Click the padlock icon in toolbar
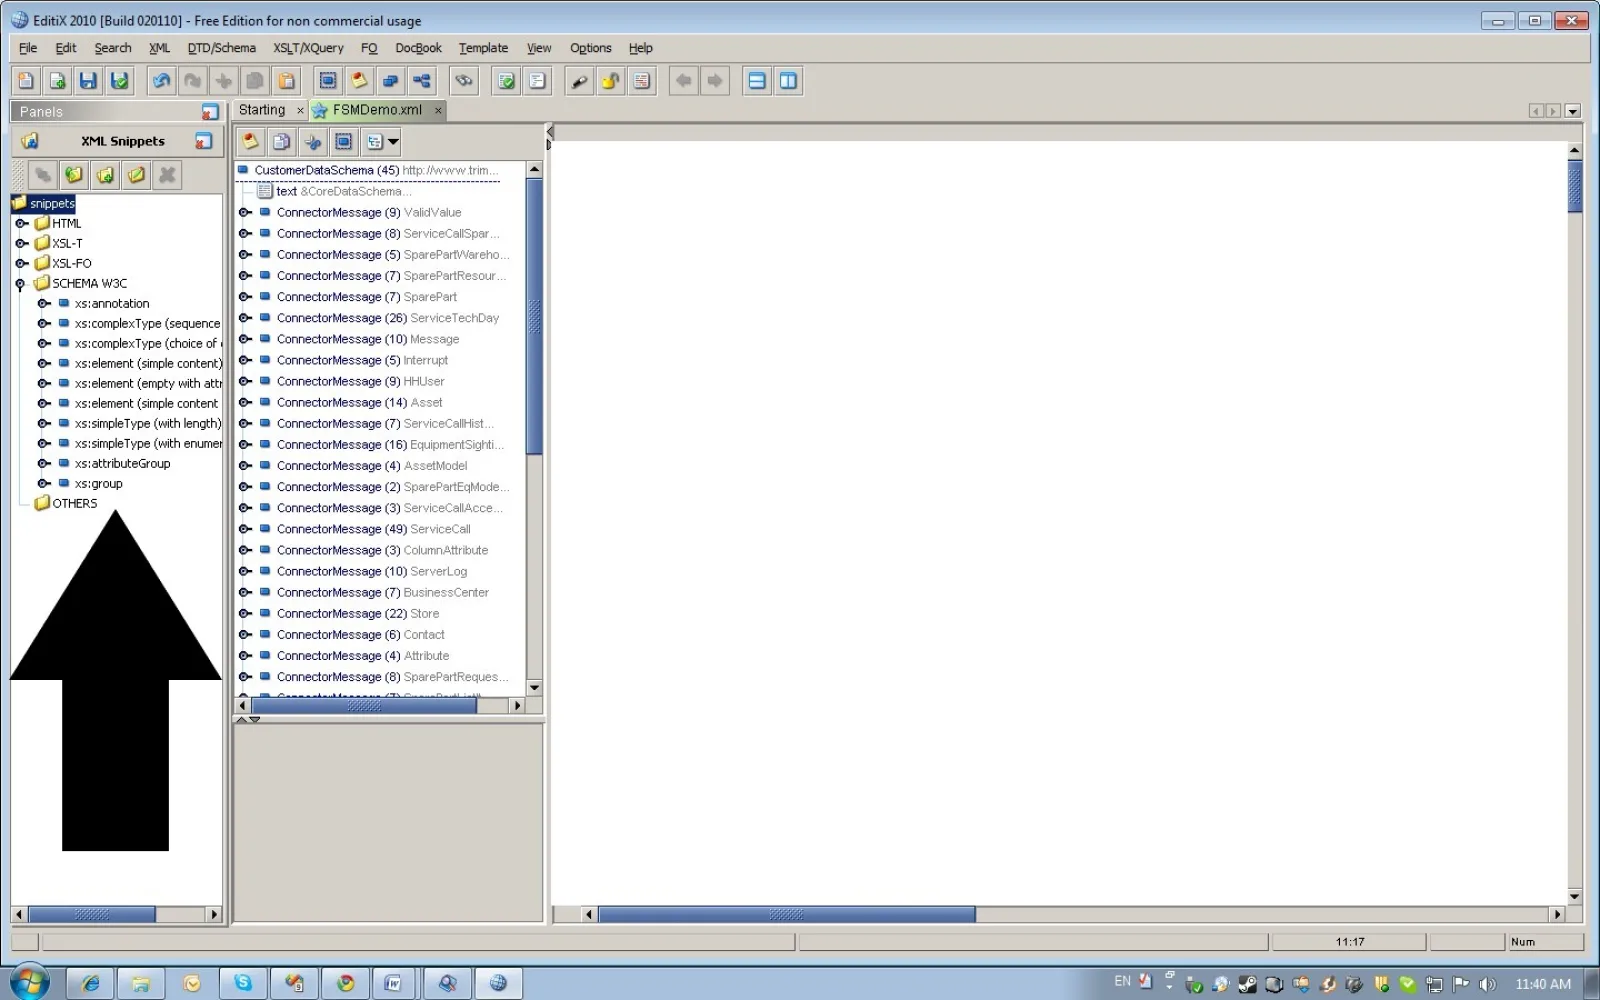This screenshot has width=1600, height=1000. point(610,81)
